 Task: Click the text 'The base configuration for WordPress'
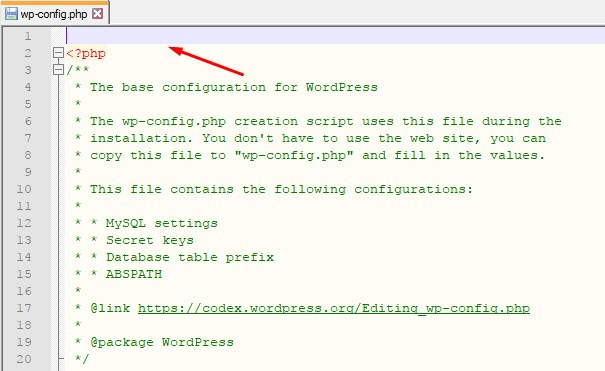click(234, 87)
